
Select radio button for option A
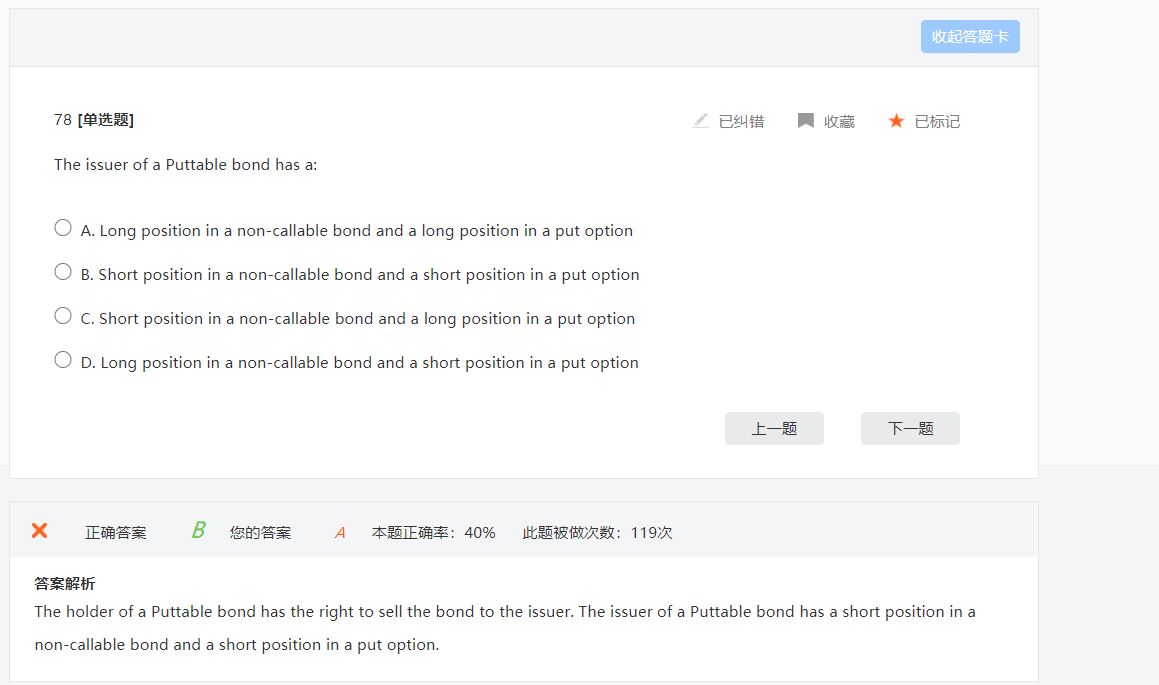pos(63,228)
